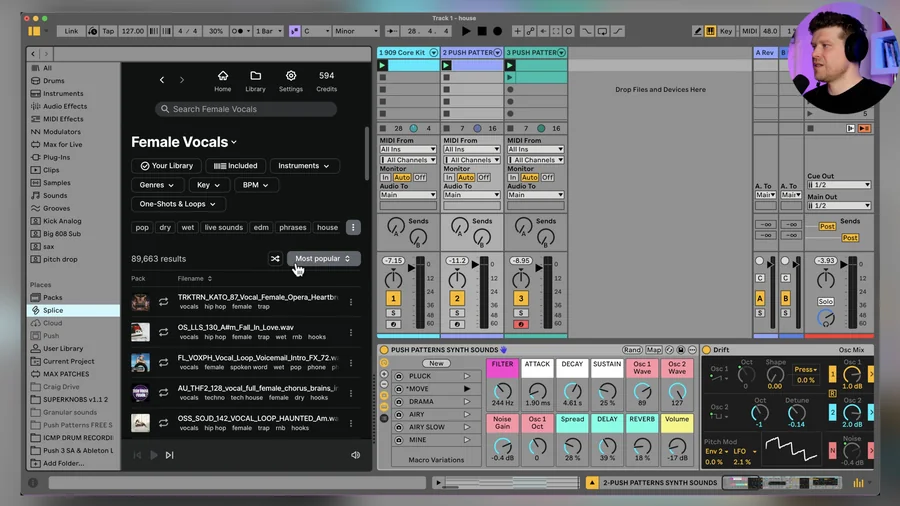
Task: Open the Instruments filter dropdown
Action: (304, 166)
